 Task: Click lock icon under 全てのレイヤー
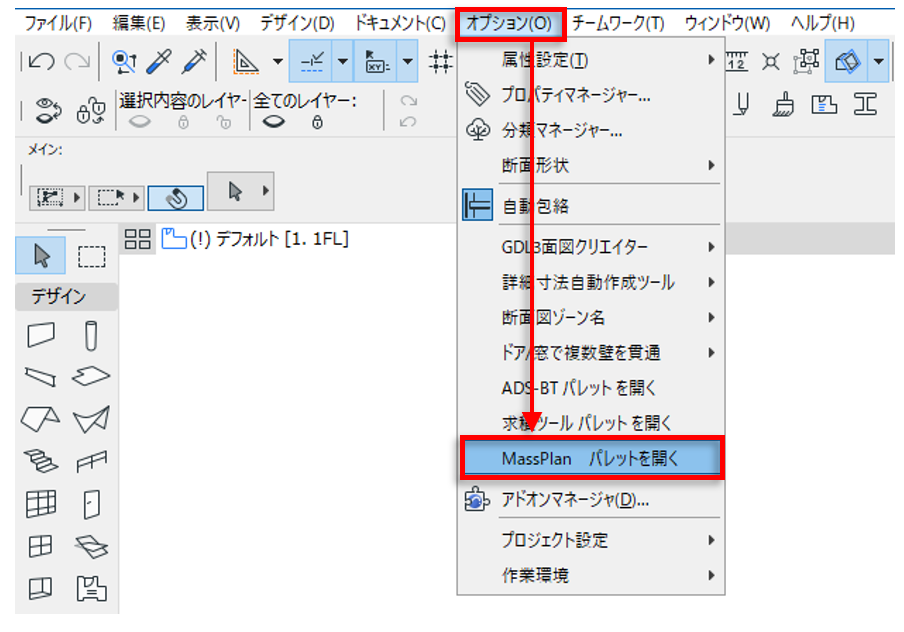[x=317, y=122]
